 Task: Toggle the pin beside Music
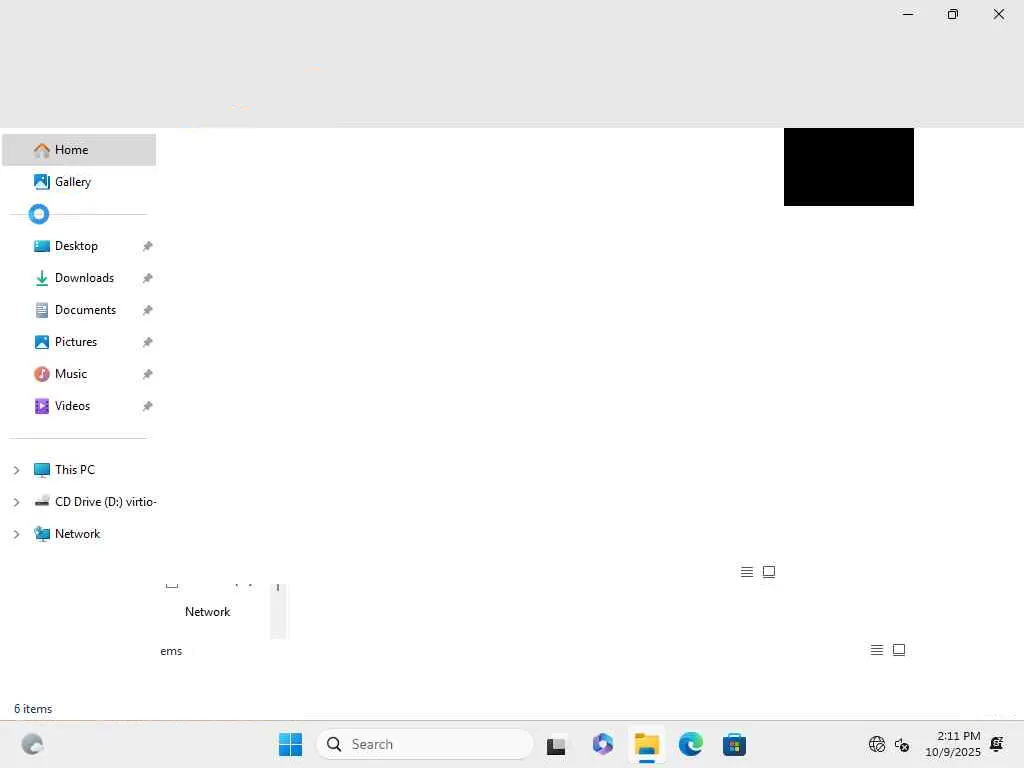[148, 374]
